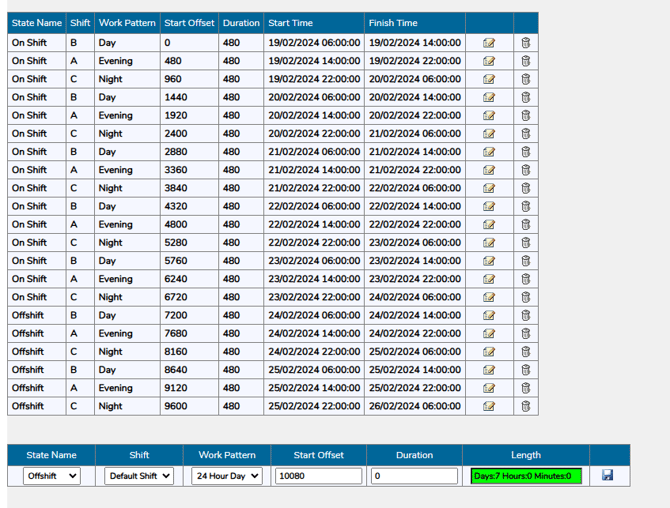Screen dimensions: 670x508
Task: Delete the row with start offset 960
Action: point(526,79)
